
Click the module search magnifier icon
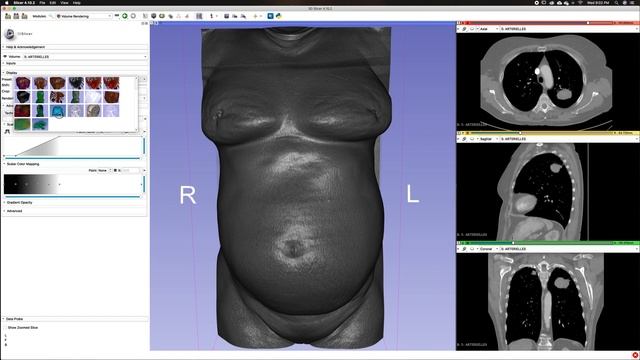pyautogui.click(x=51, y=16)
